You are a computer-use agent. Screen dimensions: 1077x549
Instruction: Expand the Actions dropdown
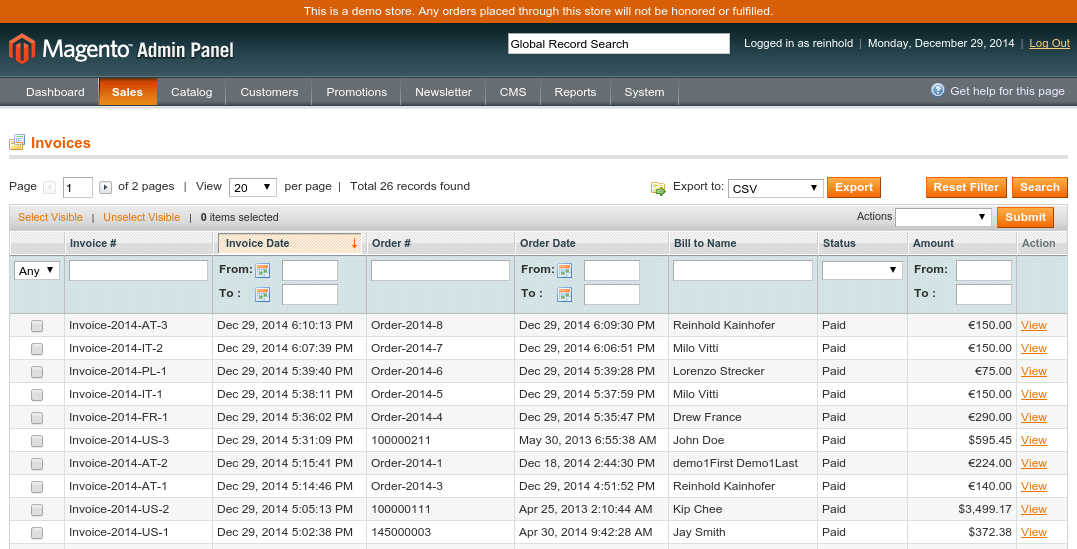pyautogui.click(x=942, y=217)
